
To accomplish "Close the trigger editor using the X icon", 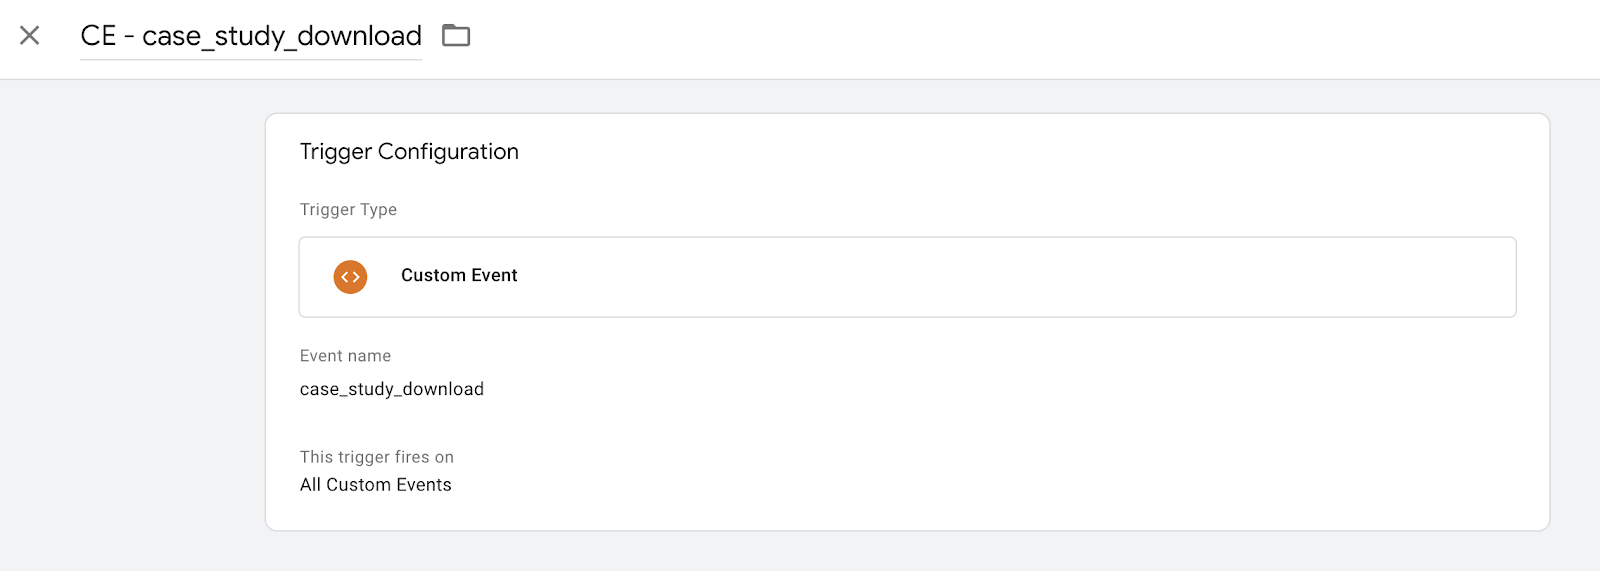I will (30, 36).
